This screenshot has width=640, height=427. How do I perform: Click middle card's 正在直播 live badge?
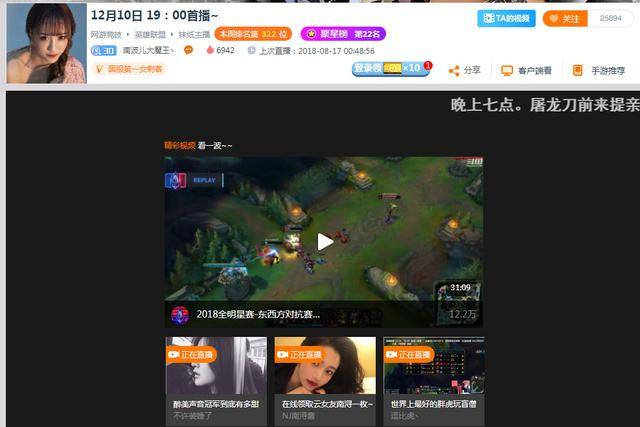point(300,354)
